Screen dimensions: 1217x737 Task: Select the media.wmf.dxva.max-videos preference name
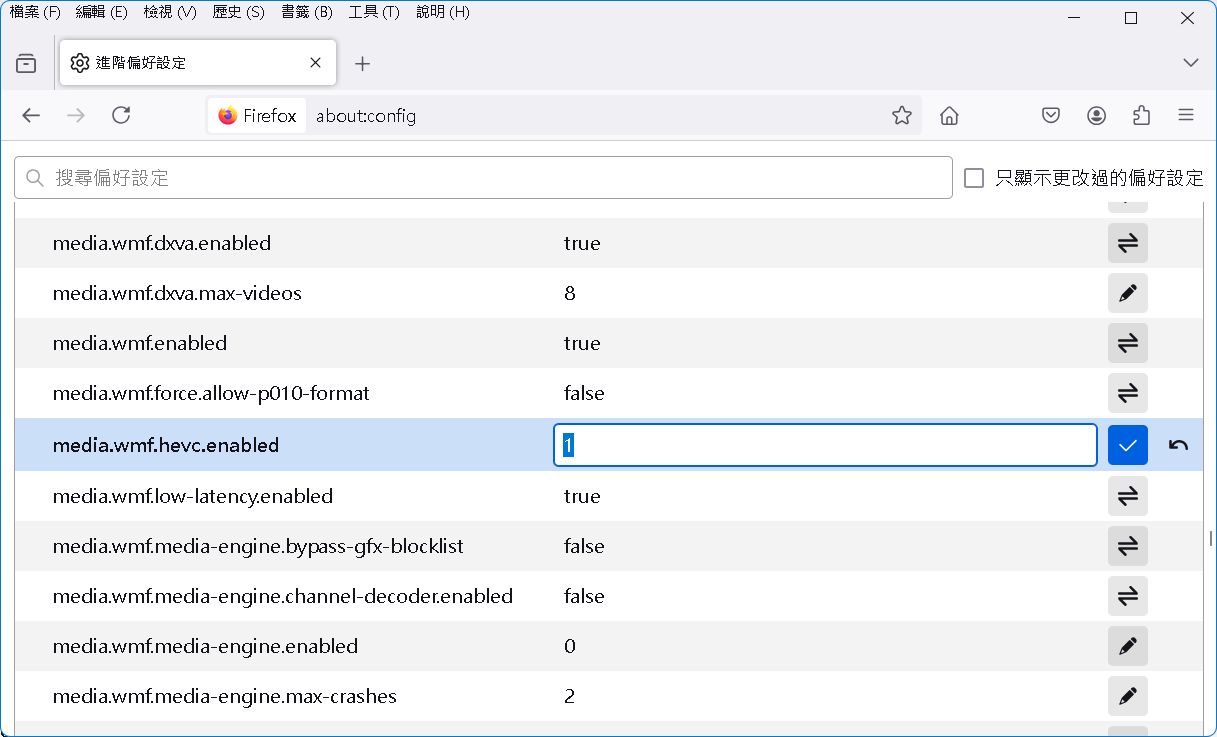pyautogui.click(x=177, y=293)
